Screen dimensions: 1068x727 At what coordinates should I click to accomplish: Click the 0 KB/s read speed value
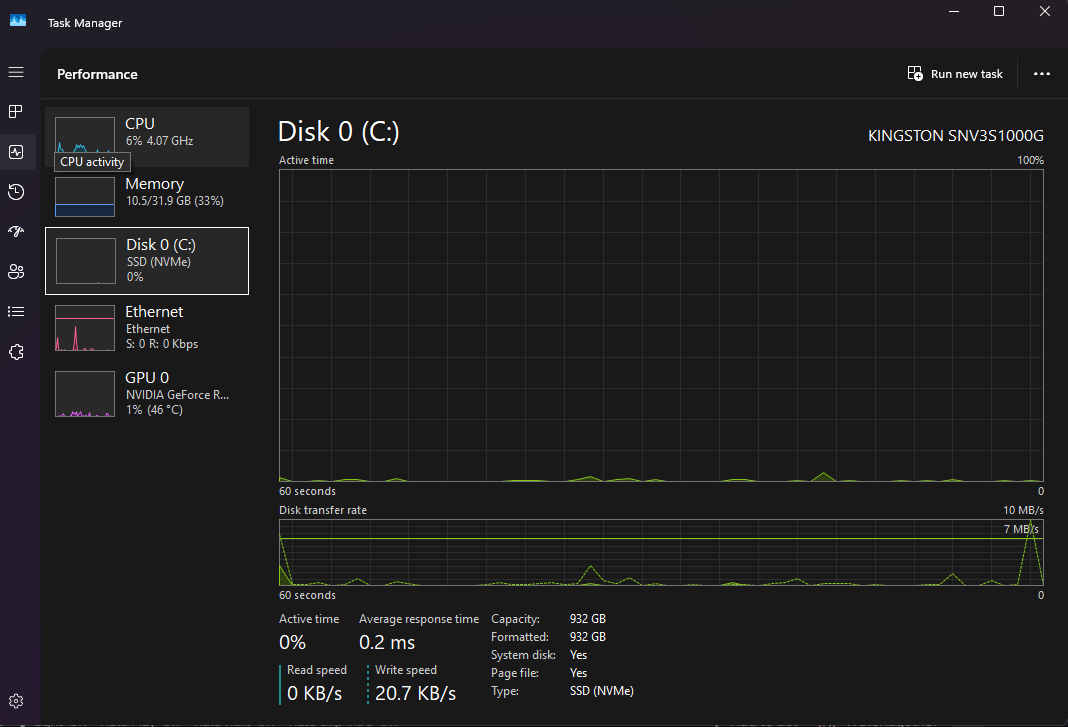(x=315, y=694)
